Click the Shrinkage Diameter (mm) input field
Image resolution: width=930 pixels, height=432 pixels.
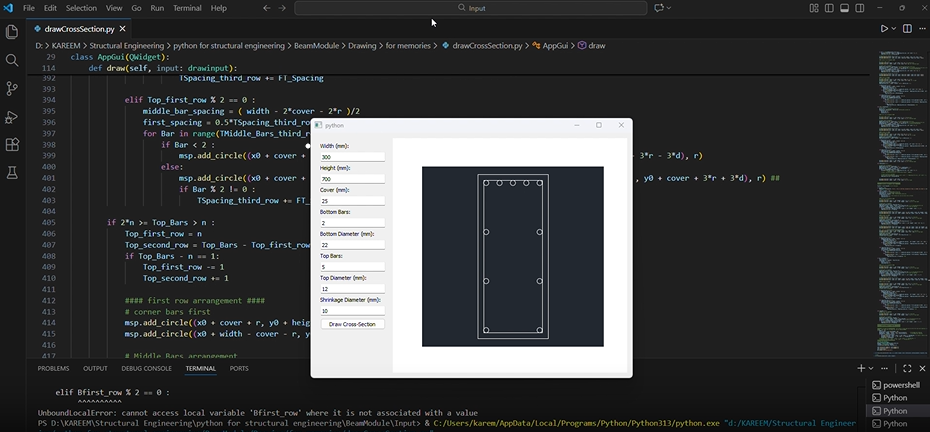[352, 311]
